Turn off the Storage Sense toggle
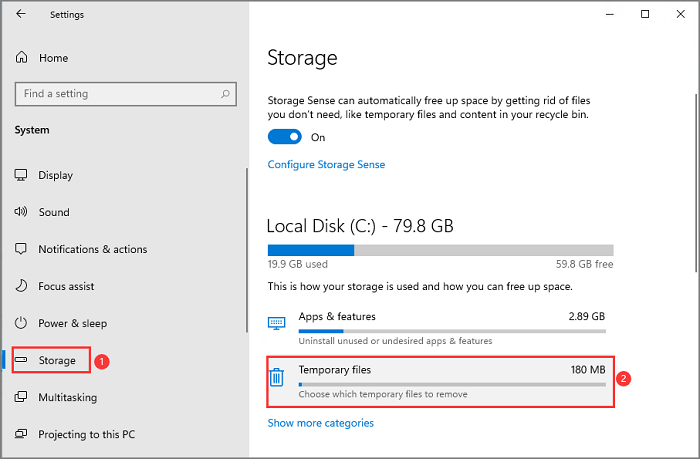 coord(284,137)
